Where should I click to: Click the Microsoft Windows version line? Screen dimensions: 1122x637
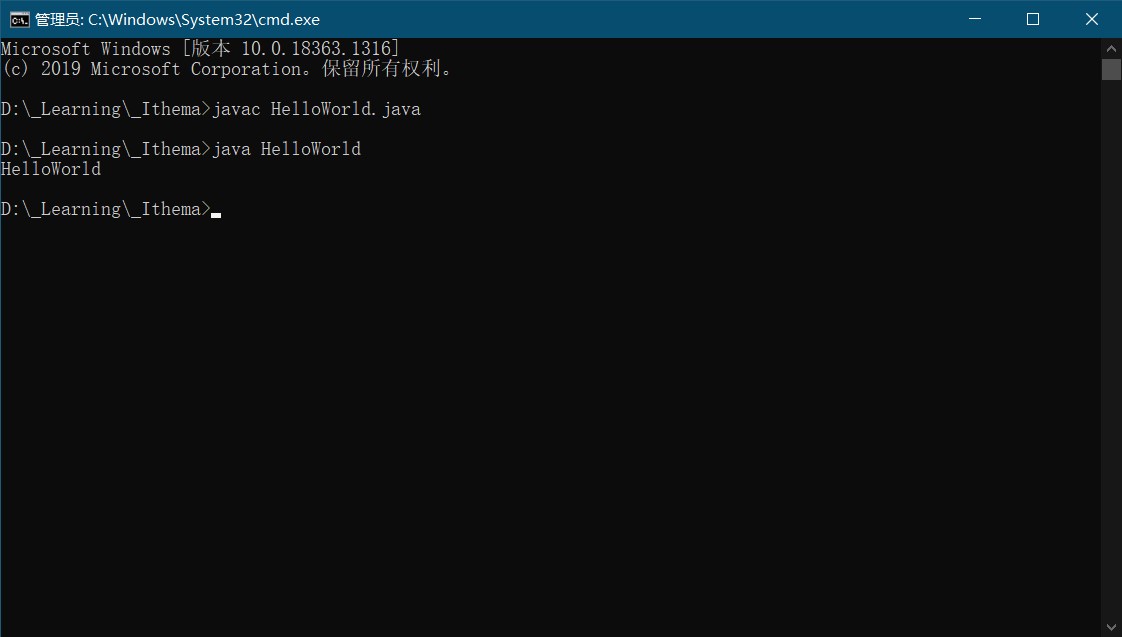pos(200,49)
